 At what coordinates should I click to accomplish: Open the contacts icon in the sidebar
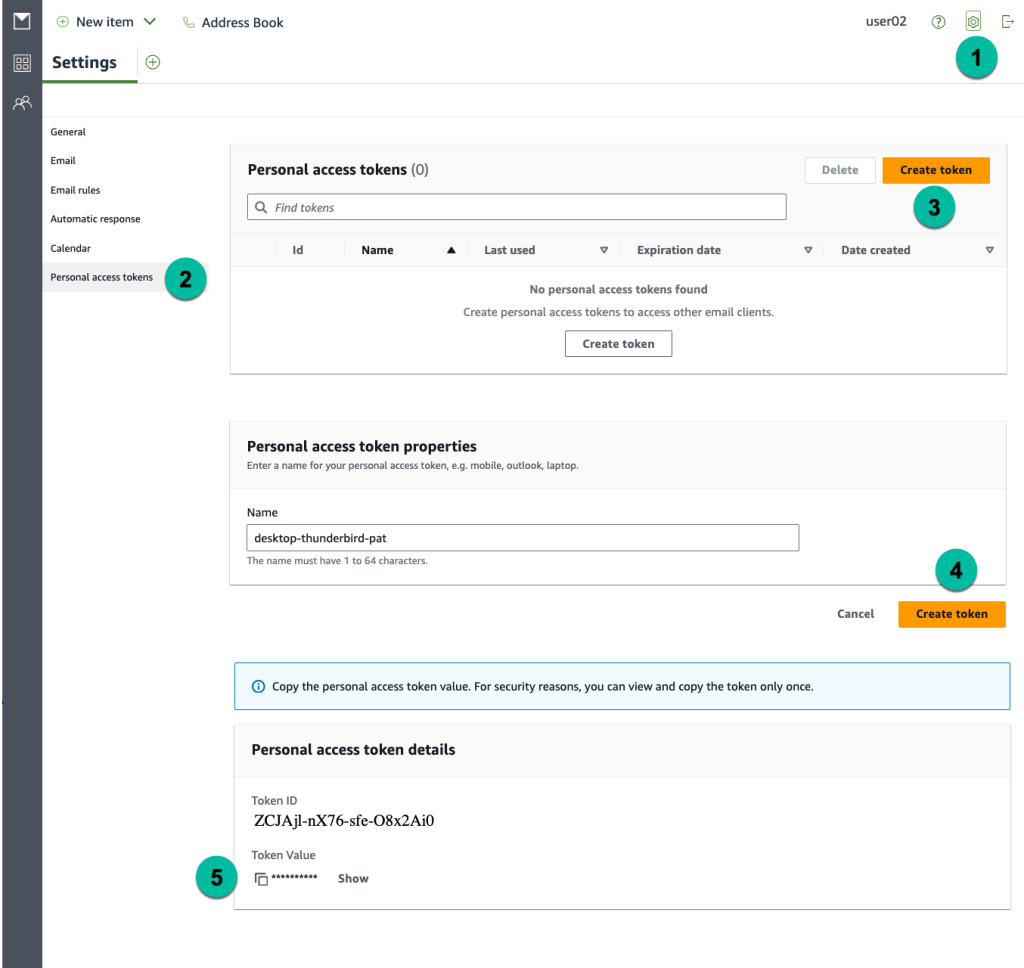tap(21, 102)
